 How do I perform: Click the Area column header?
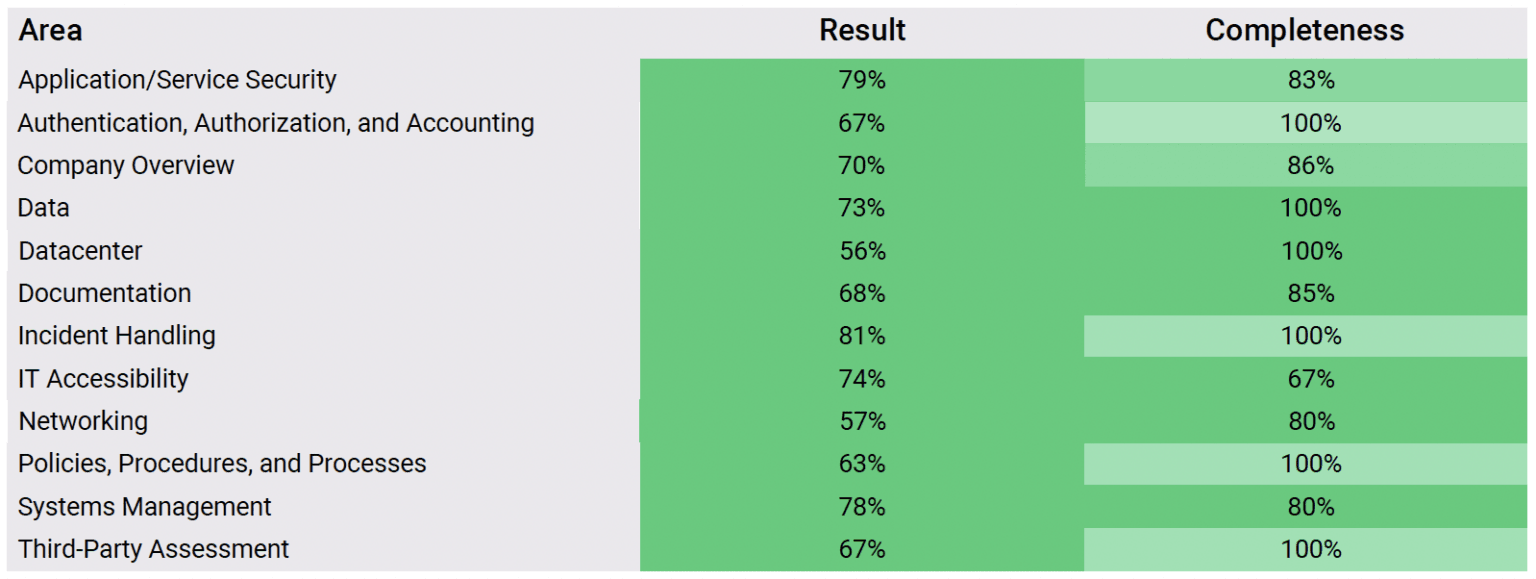coord(50,31)
